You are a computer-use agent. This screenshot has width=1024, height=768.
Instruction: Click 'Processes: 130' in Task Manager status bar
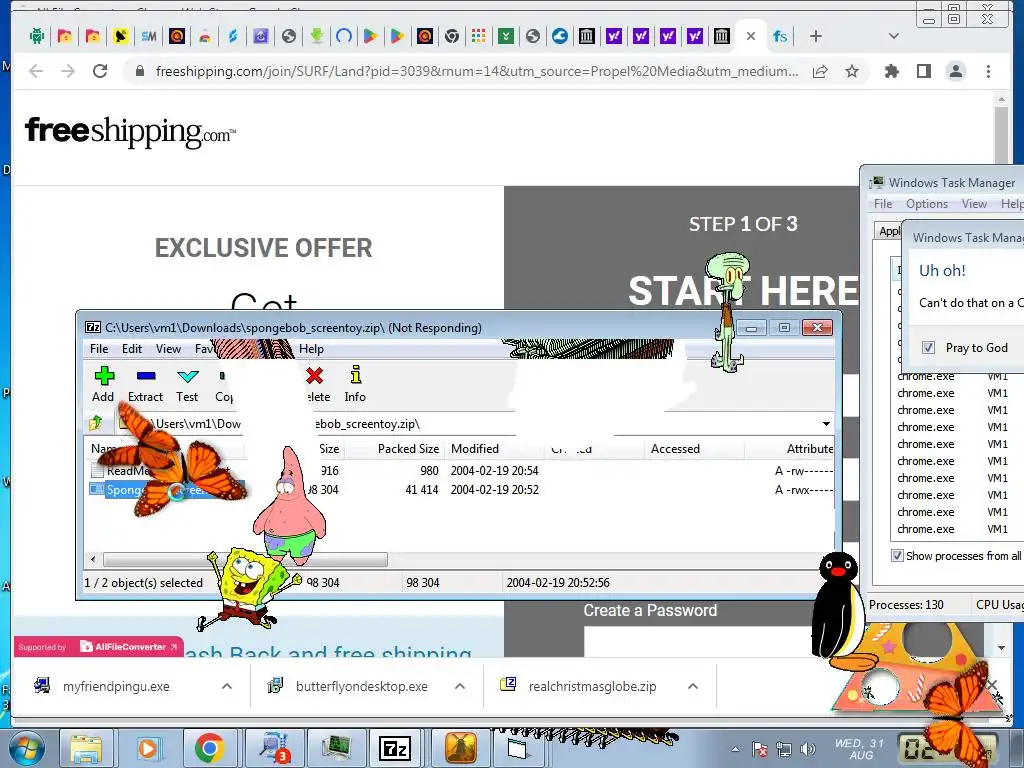point(906,605)
